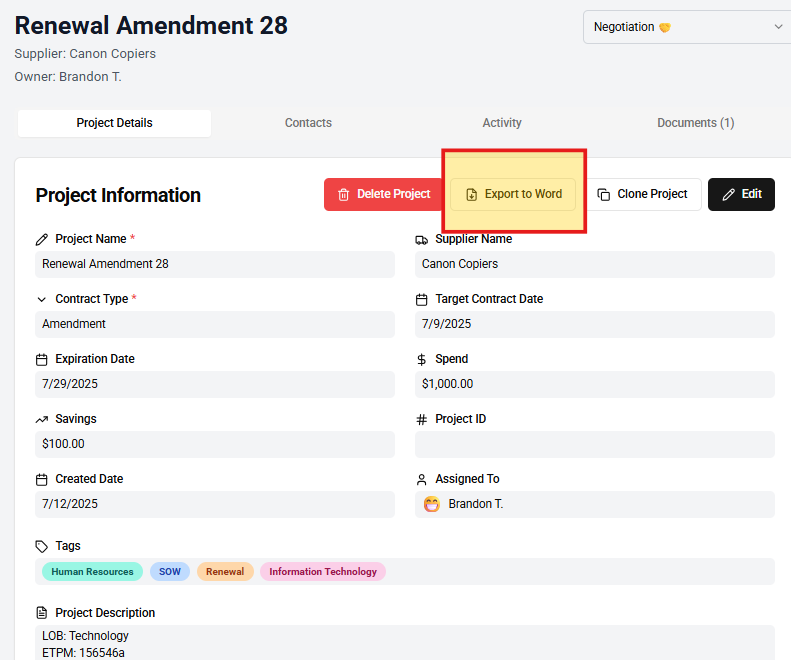Click the Amendment contract type field
The width and height of the screenshot is (791, 660).
[x=215, y=324]
